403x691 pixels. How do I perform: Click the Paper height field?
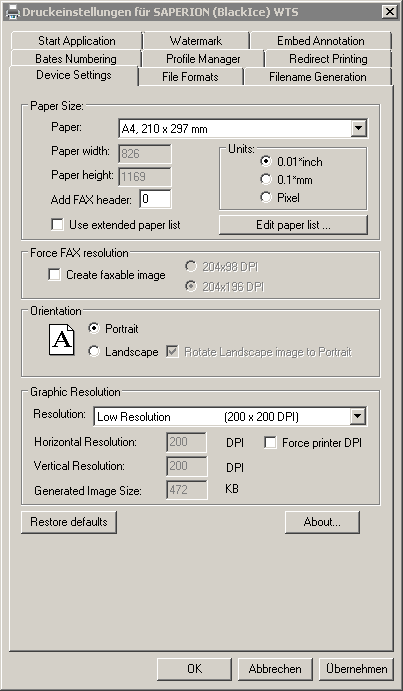(145, 177)
